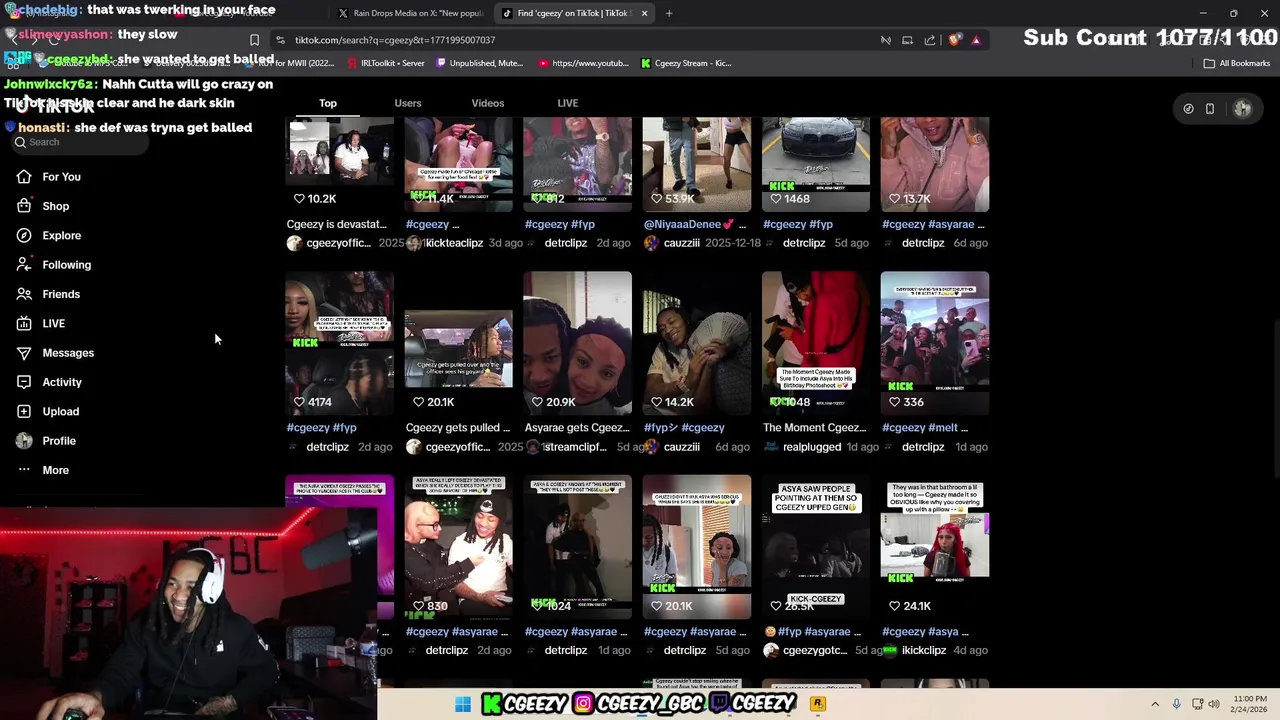Open the video thumbnail with 53.9K likes

click(697, 164)
